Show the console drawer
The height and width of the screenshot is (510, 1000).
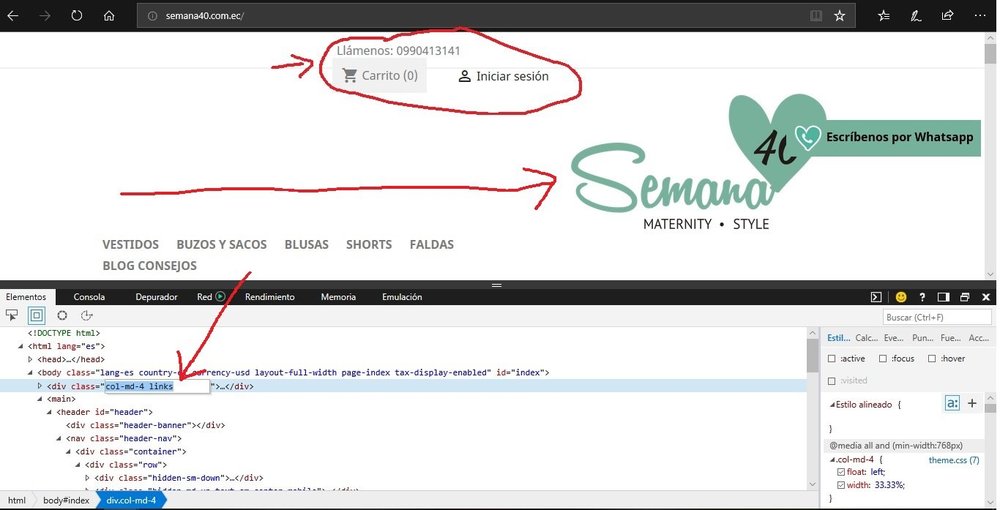[877, 297]
